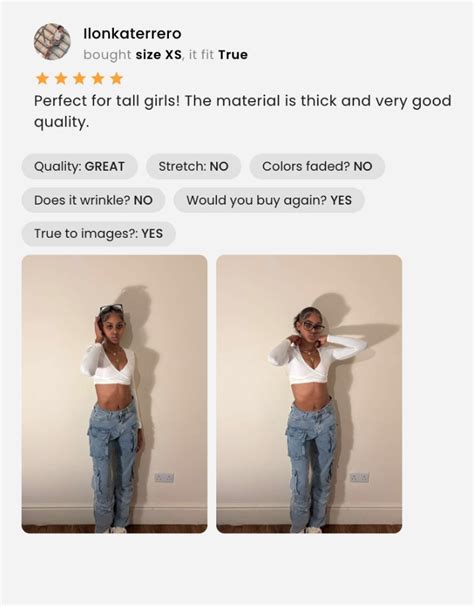This screenshot has width=474, height=606.
Task: Select the Colors faded? NO tag
Action: 317,167
